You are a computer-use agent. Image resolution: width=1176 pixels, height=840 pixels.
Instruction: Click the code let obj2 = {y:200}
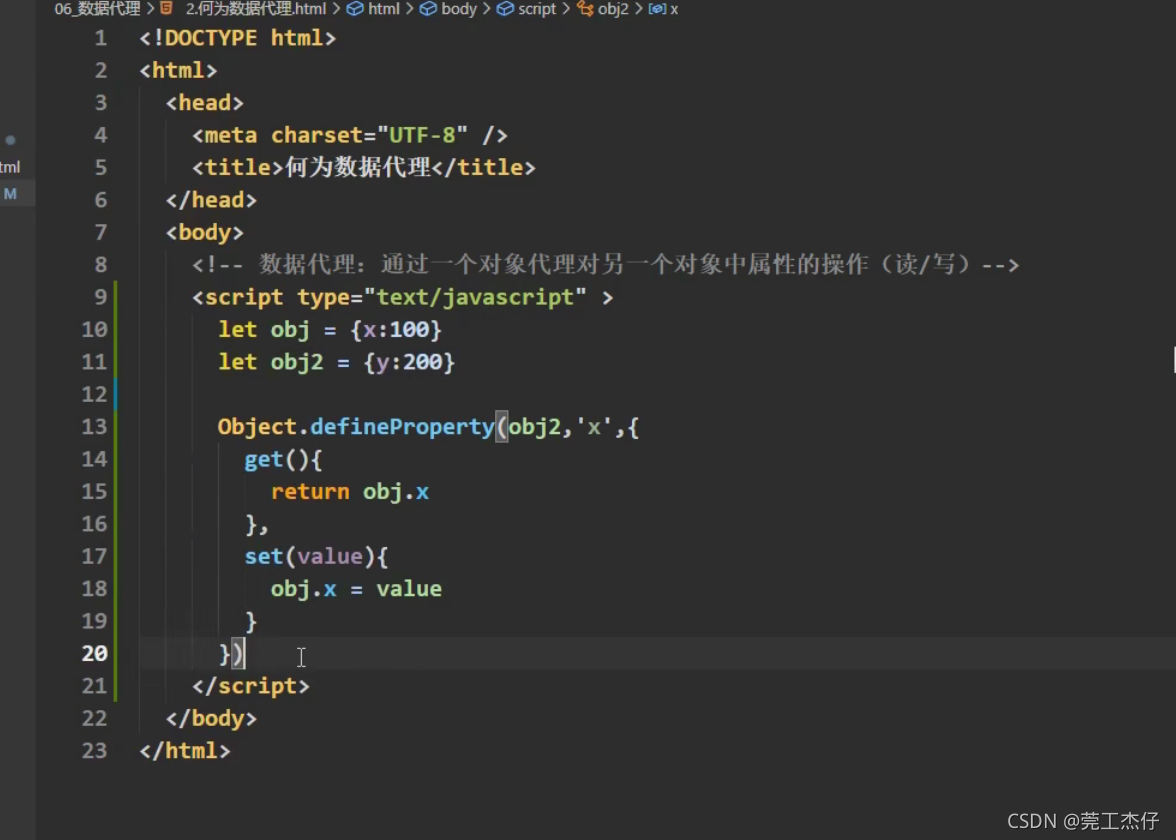click(337, 362)
